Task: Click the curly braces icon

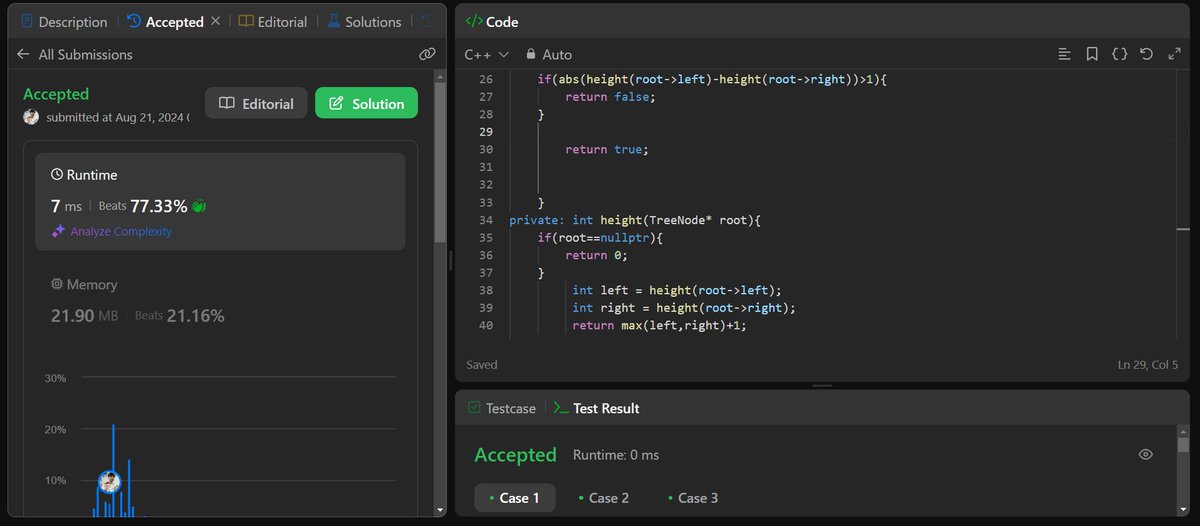Action: 1119,54
